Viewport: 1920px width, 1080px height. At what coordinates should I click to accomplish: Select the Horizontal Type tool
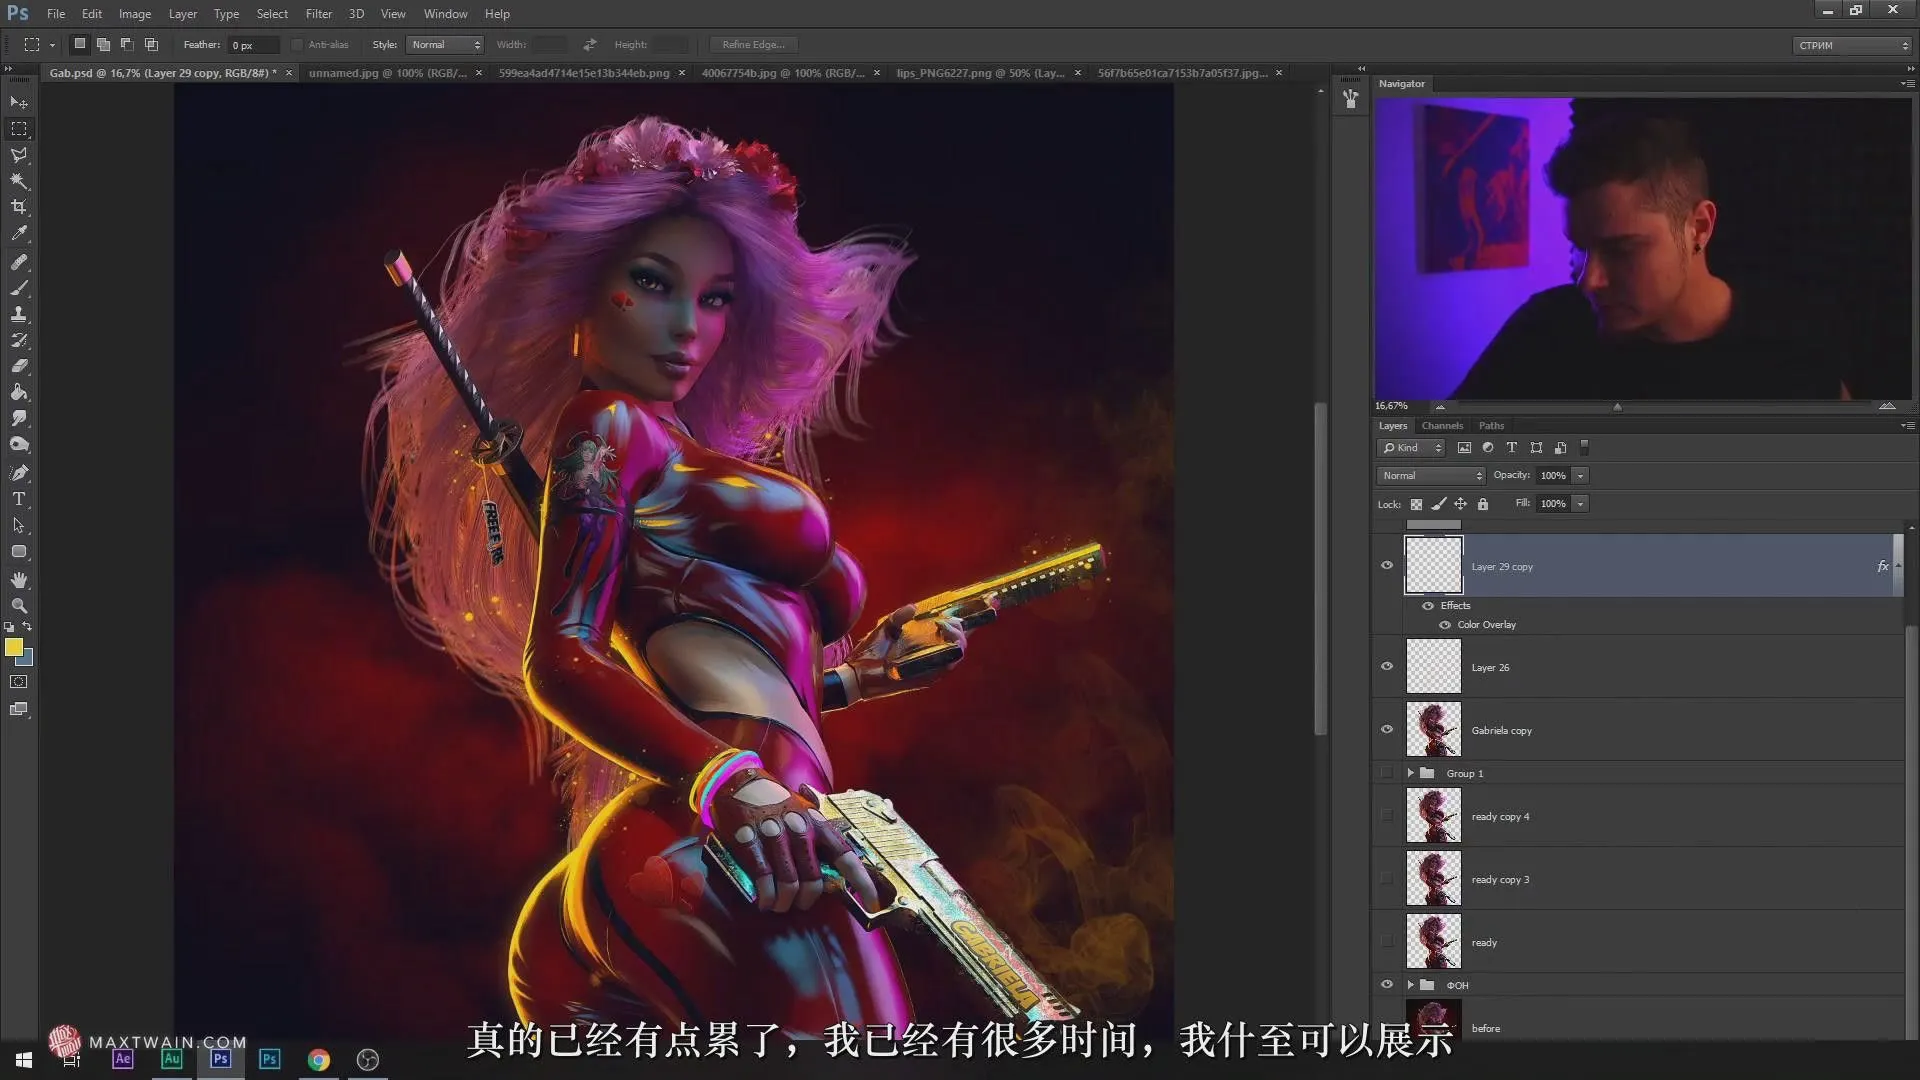(19, 499)
